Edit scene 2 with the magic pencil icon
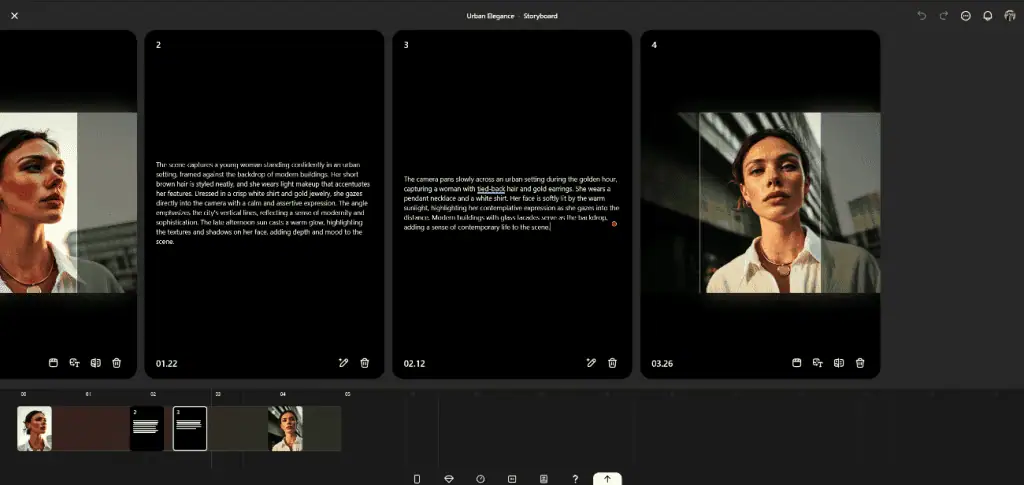This screenshot has height=485, width=1024. point(343,363)
